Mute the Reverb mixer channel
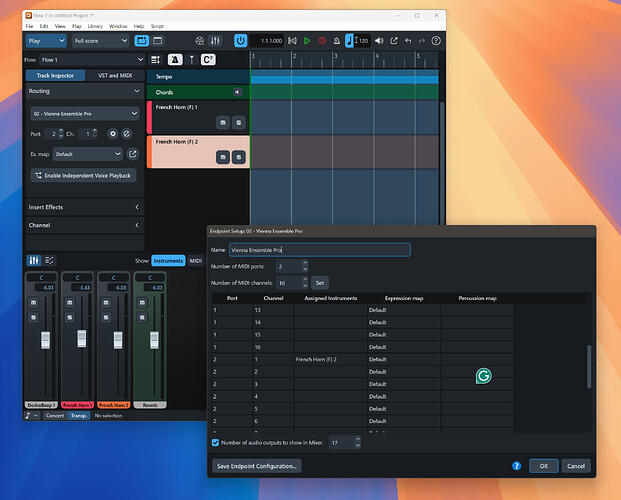The height and width of the screenshot is (500, 621). click(142, 303)
